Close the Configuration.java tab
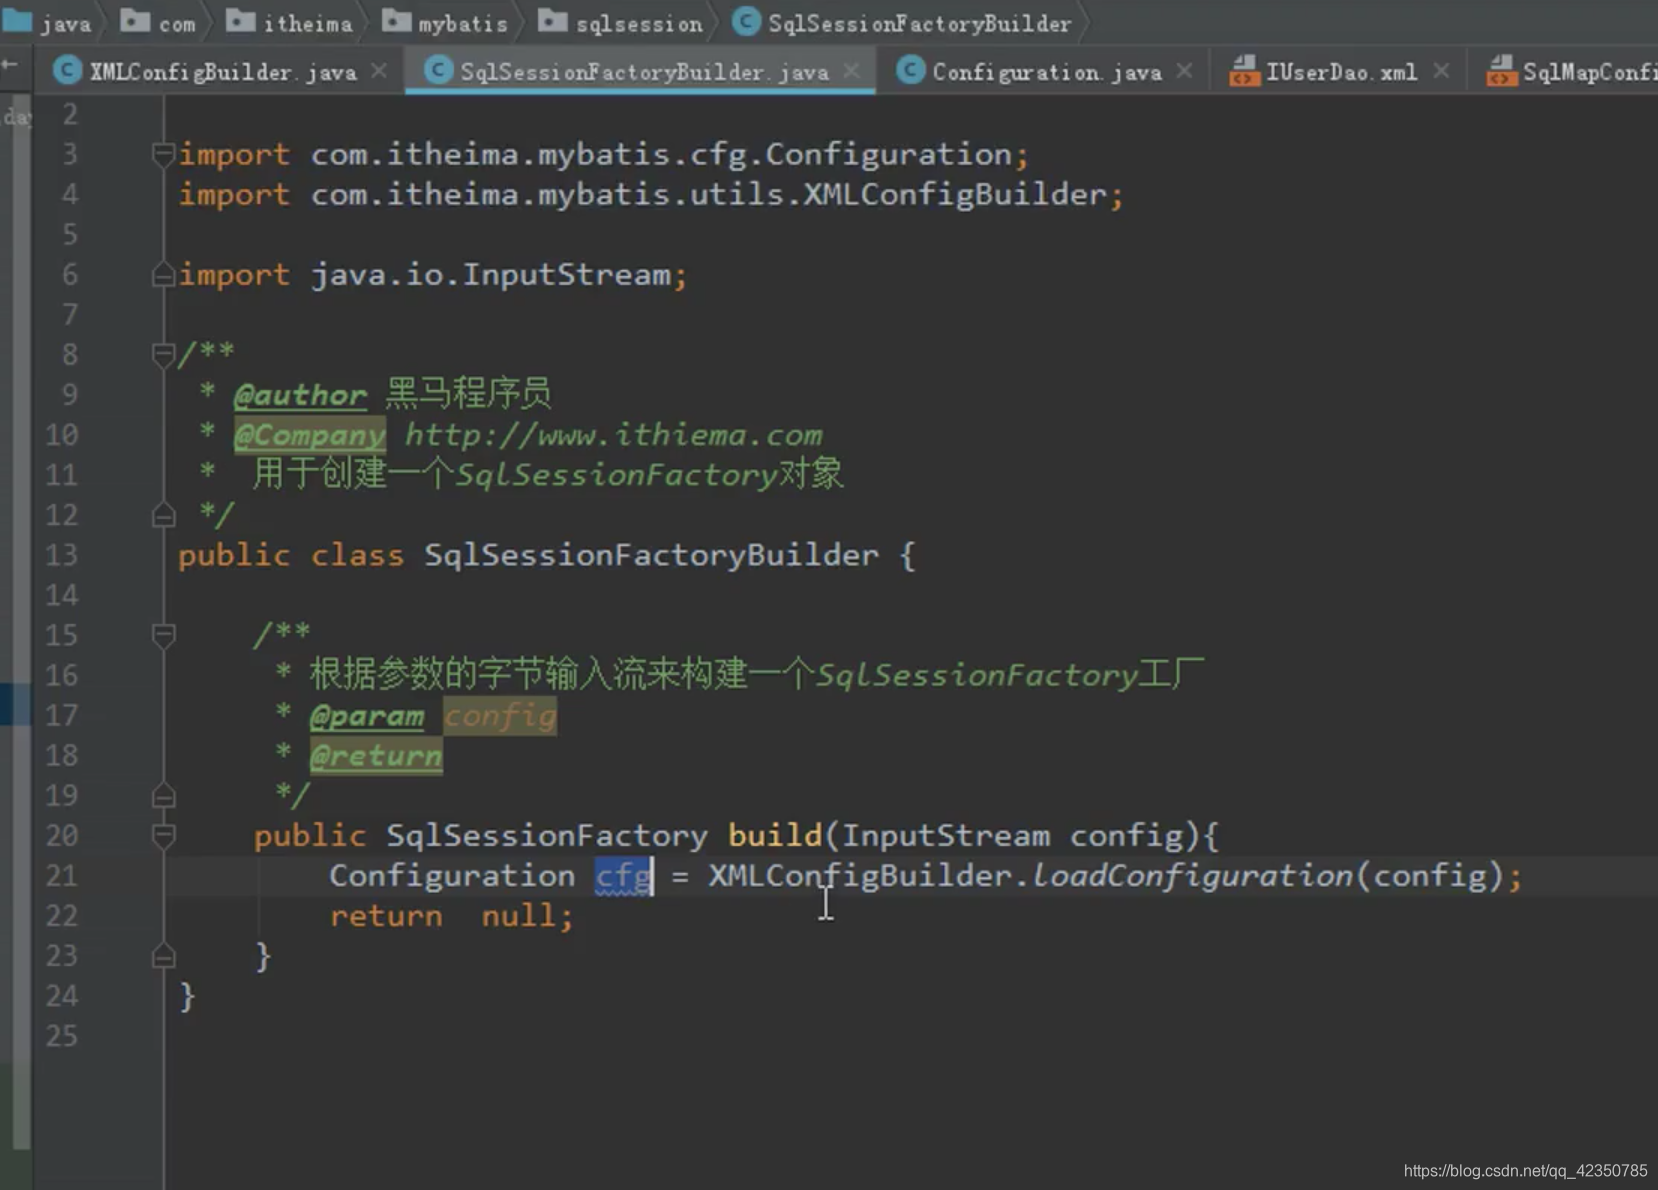This screenshot has height=1190, width=1658. pos(1185,71)
